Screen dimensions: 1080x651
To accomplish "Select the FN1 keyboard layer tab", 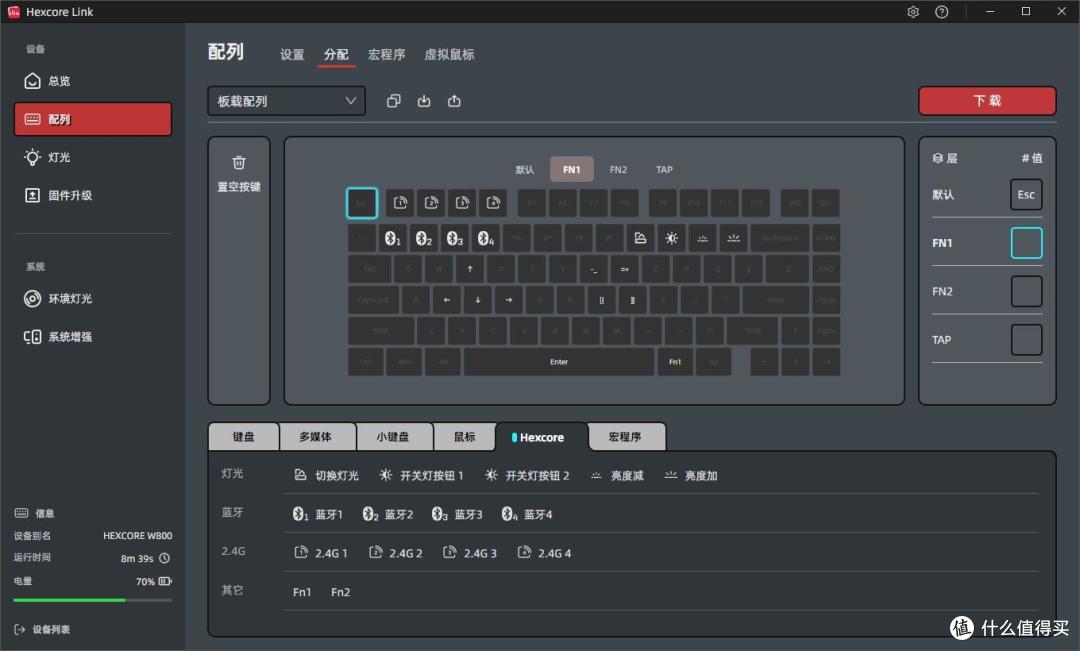I will click(x=572, y=169).
